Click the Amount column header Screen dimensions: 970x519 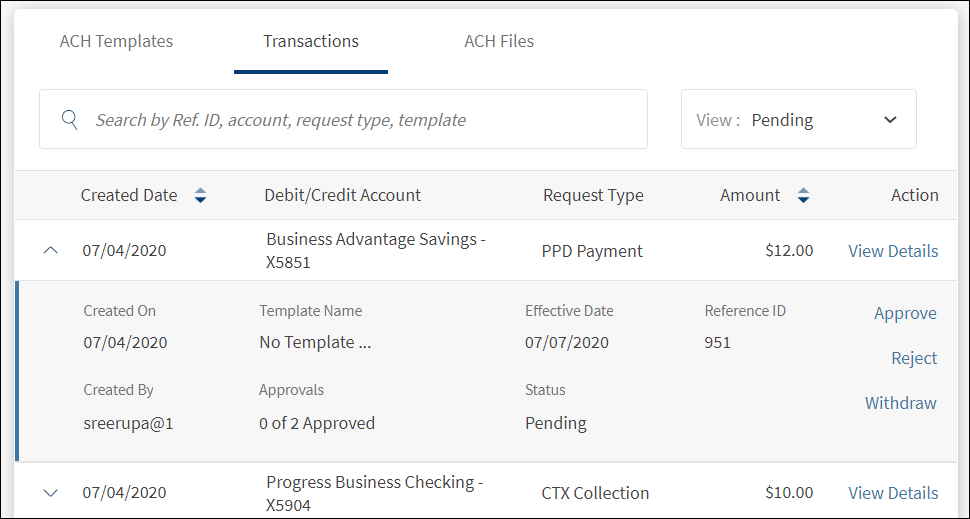point(749,196)
